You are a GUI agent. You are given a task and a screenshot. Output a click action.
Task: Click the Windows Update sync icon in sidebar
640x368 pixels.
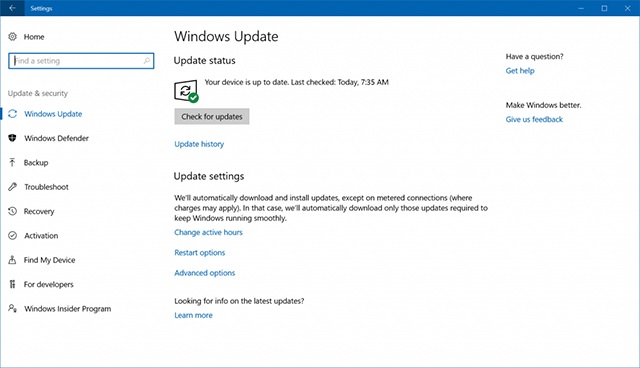coord(13,114)
